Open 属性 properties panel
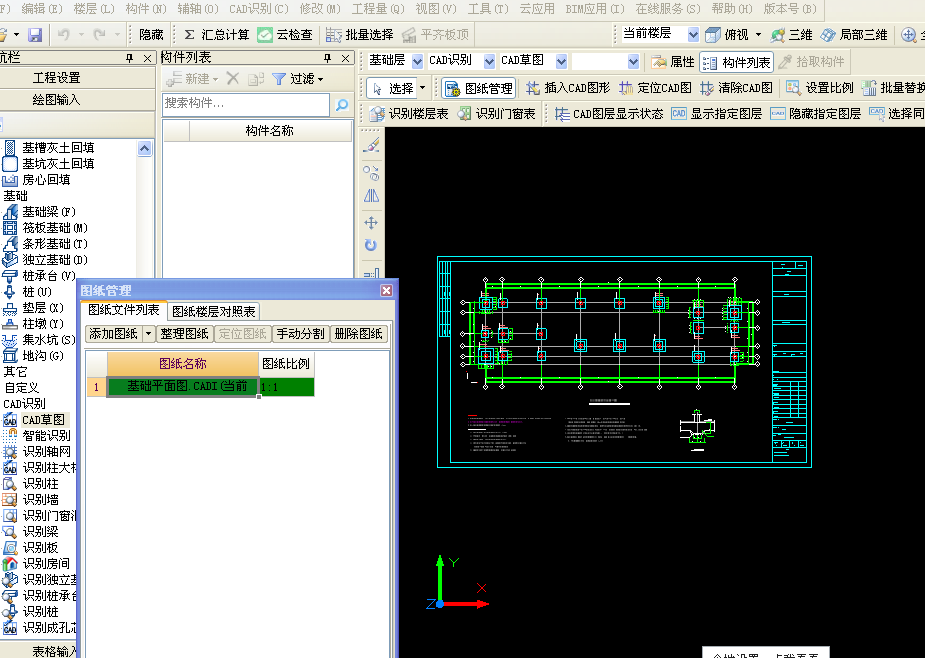This screenshot has height=658, width=925. 673,62
